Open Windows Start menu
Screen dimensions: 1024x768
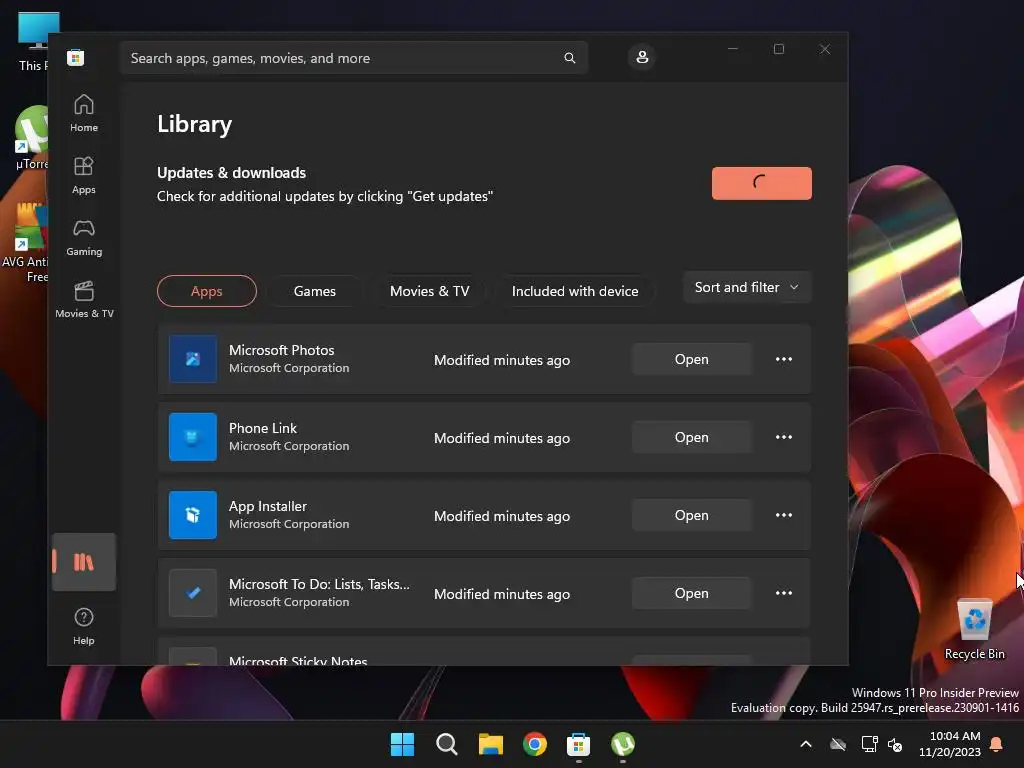(x=402, y=744)
